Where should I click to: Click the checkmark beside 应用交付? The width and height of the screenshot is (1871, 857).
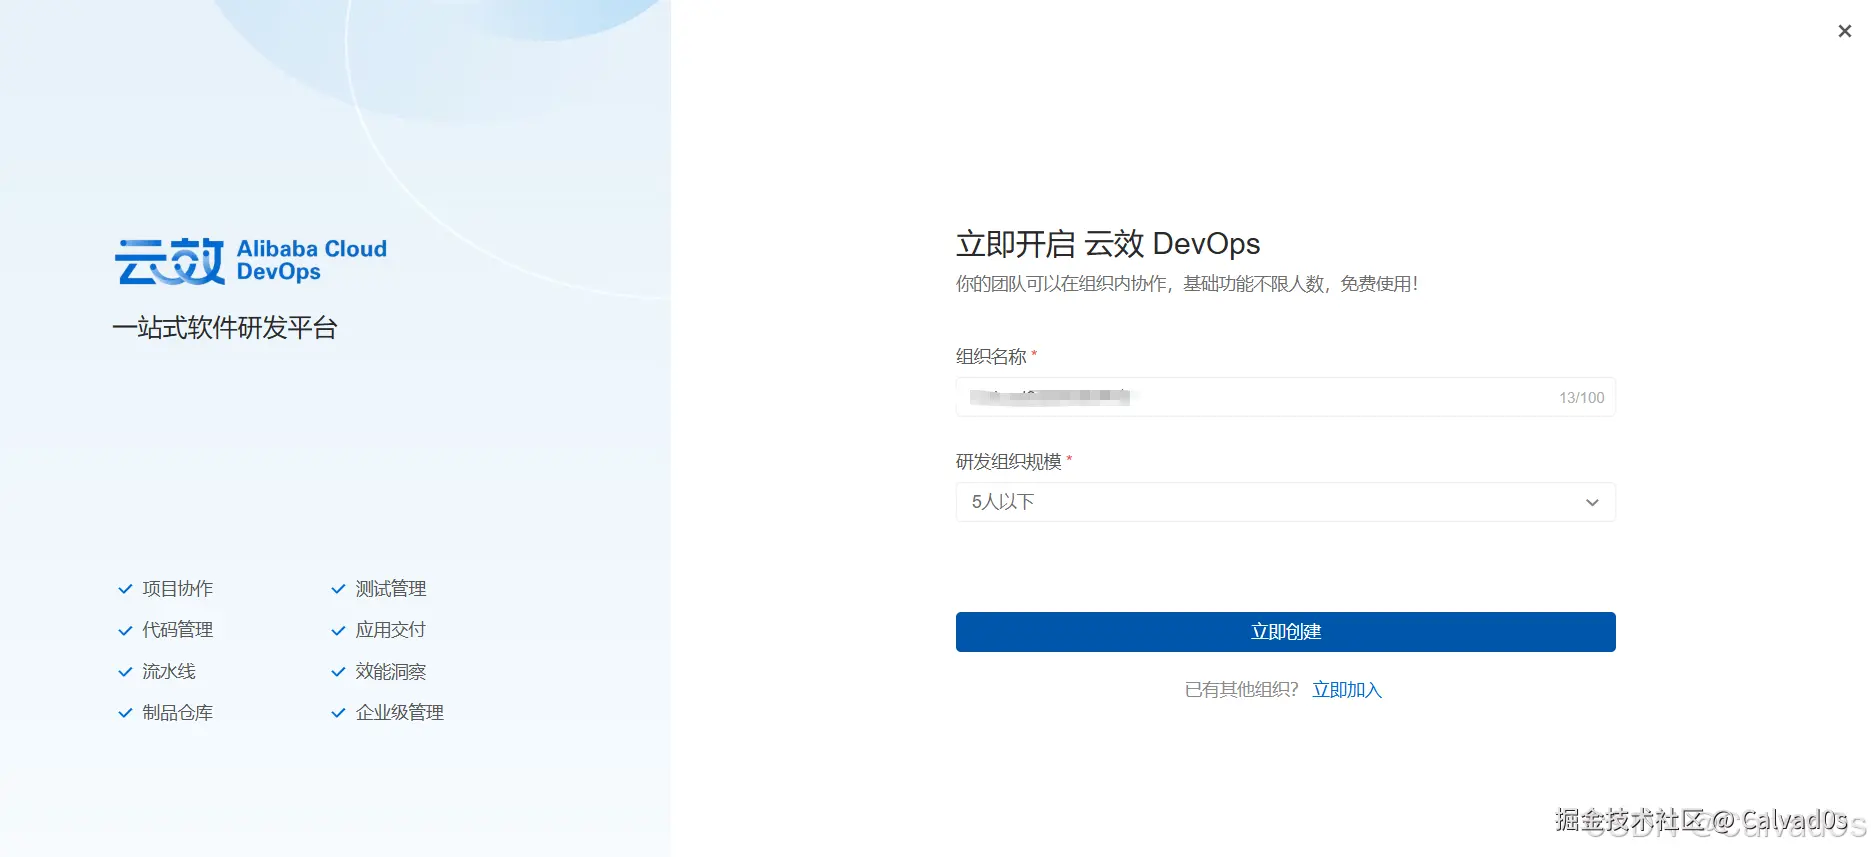coord(338,630)
